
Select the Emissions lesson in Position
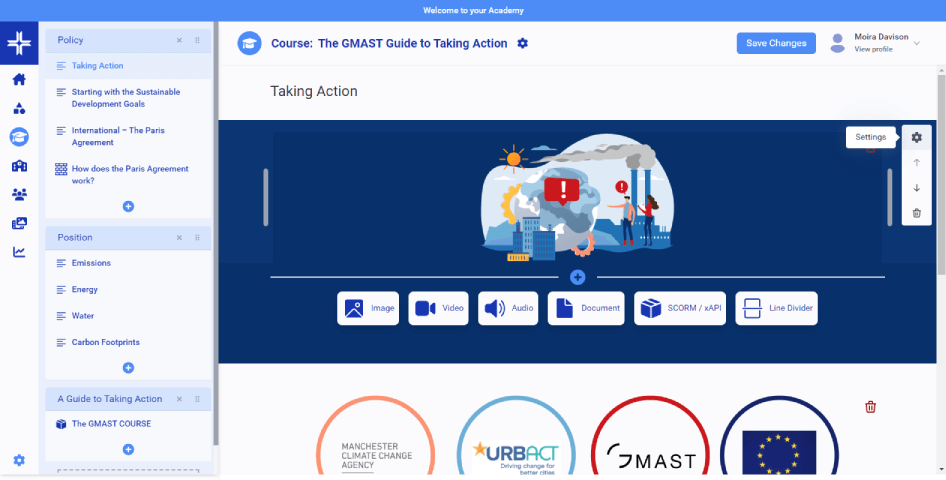tap(91, 263)
